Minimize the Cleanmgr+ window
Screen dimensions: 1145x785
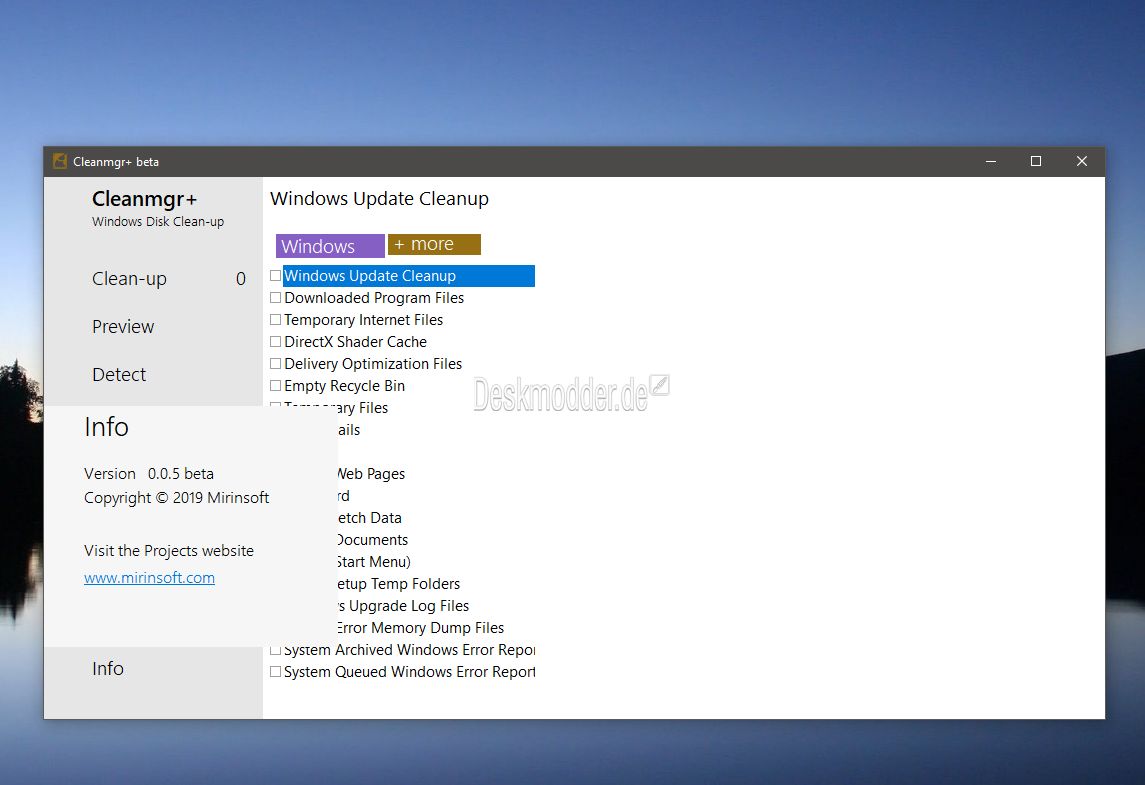tap(991, 161)
